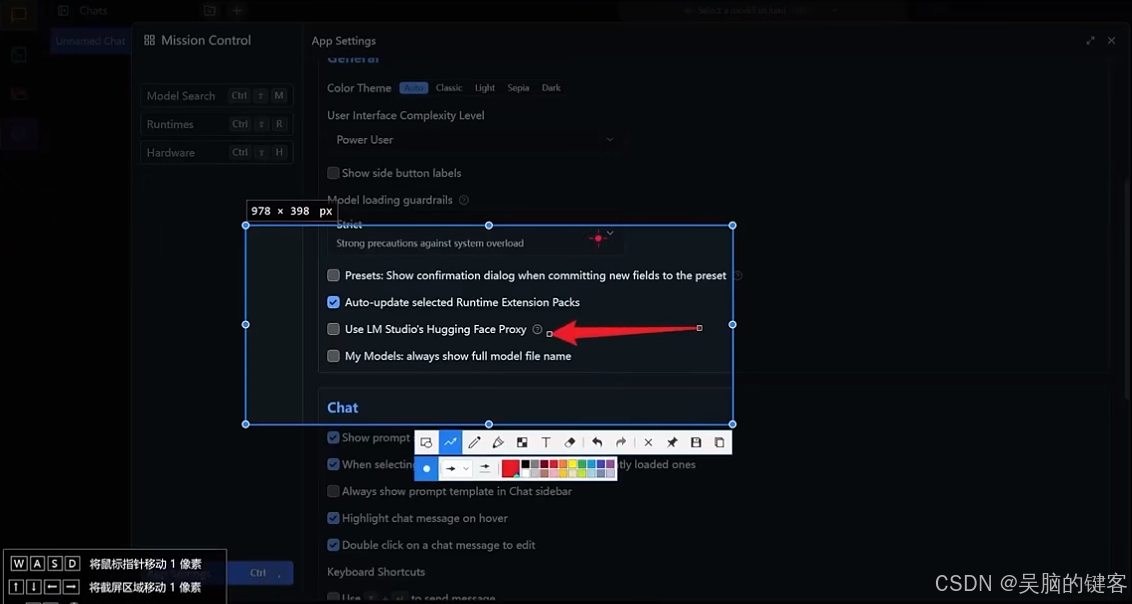Open the Select a model to load dropdown
This screenshot has width=1132, height=604.
(x=762, y=11)
